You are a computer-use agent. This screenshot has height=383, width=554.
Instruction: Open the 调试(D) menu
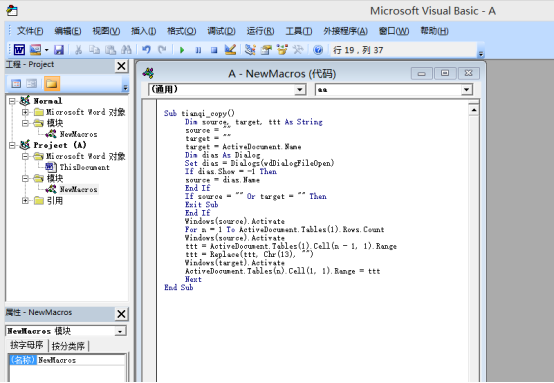[221, 31]
